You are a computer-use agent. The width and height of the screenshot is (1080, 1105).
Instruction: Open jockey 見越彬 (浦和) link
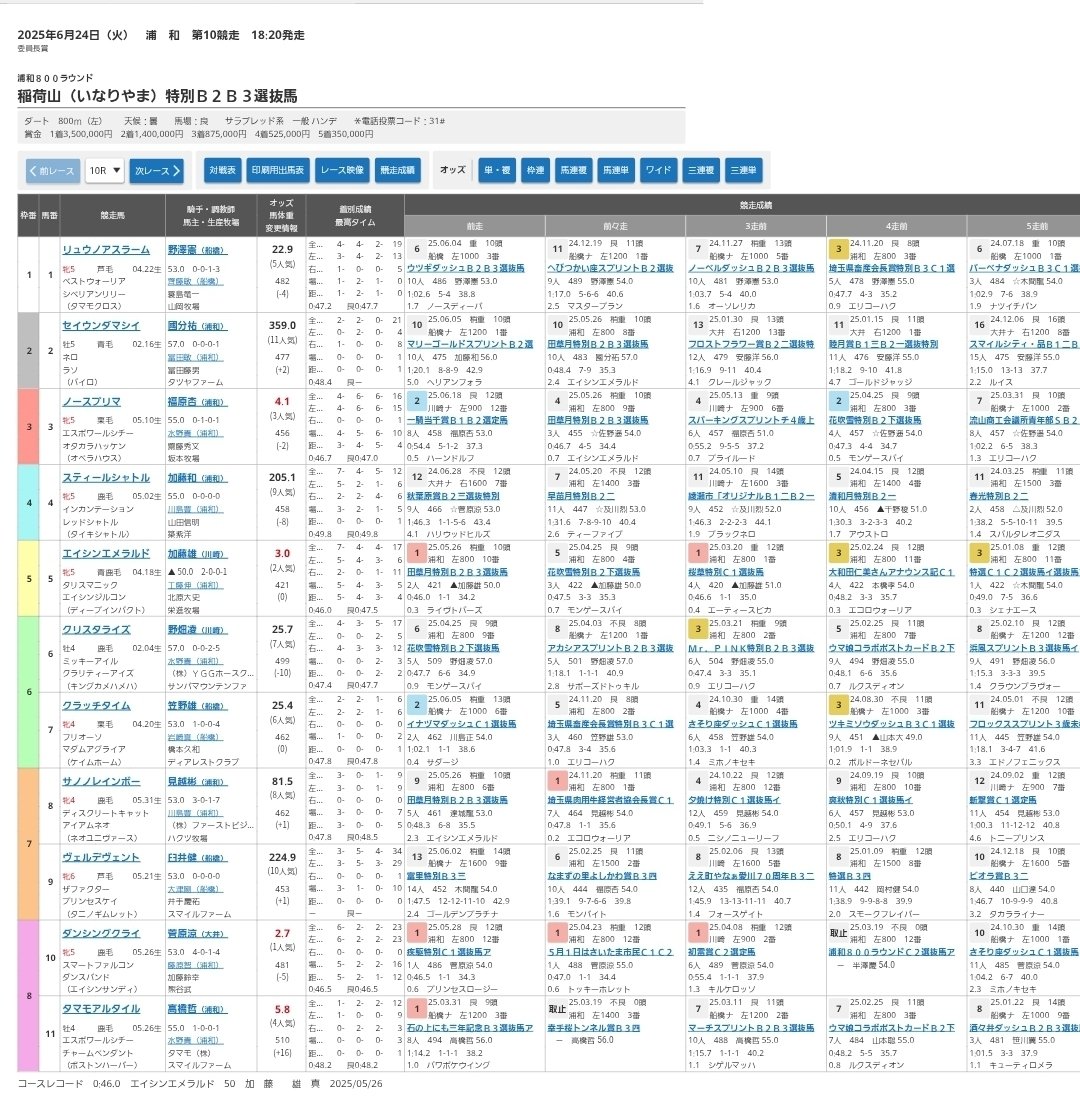[197, 781]
